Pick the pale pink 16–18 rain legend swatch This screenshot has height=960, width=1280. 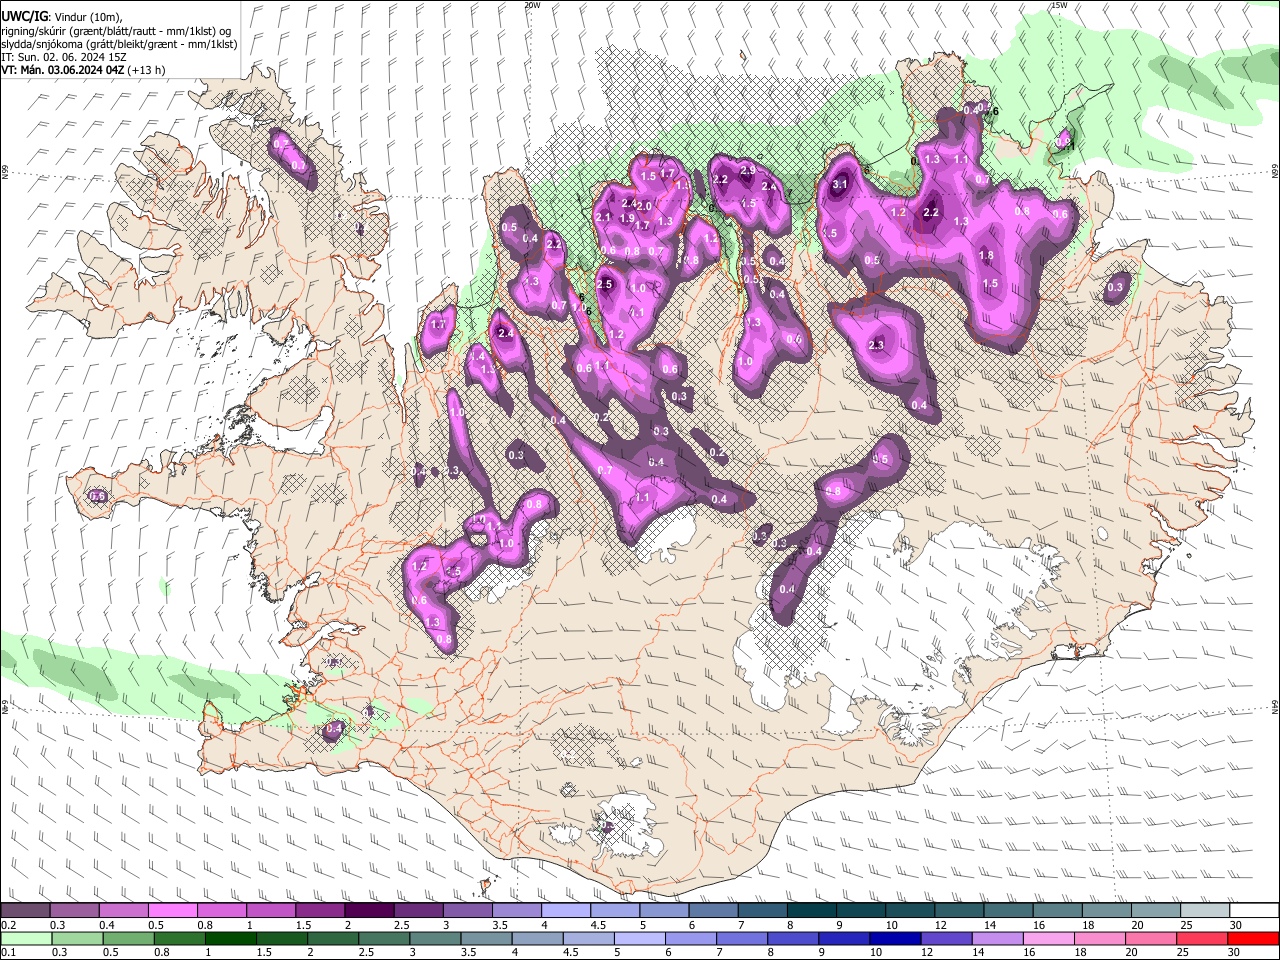click(x=1047, y=939)
